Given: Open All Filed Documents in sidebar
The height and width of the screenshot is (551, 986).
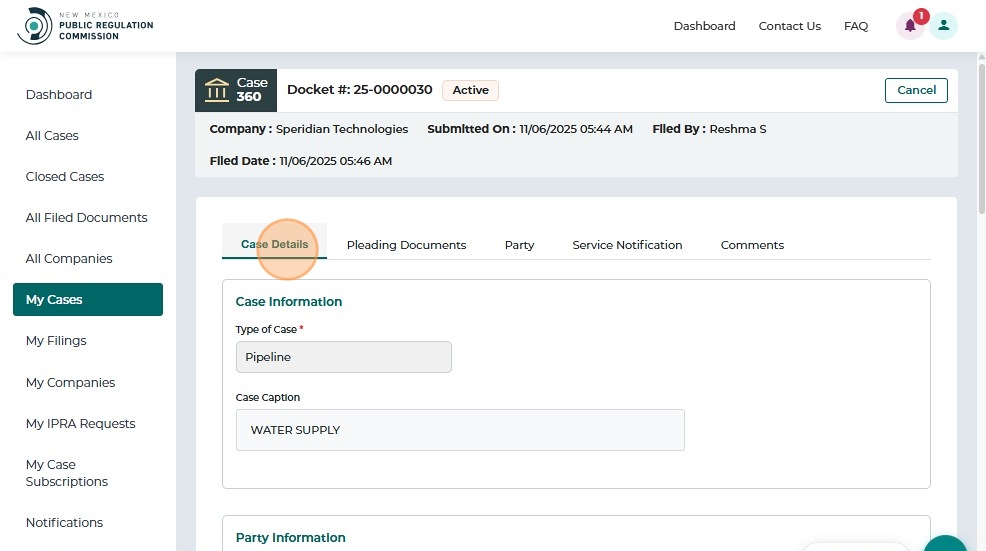Looking at the screenshot, I should [87, 217].
